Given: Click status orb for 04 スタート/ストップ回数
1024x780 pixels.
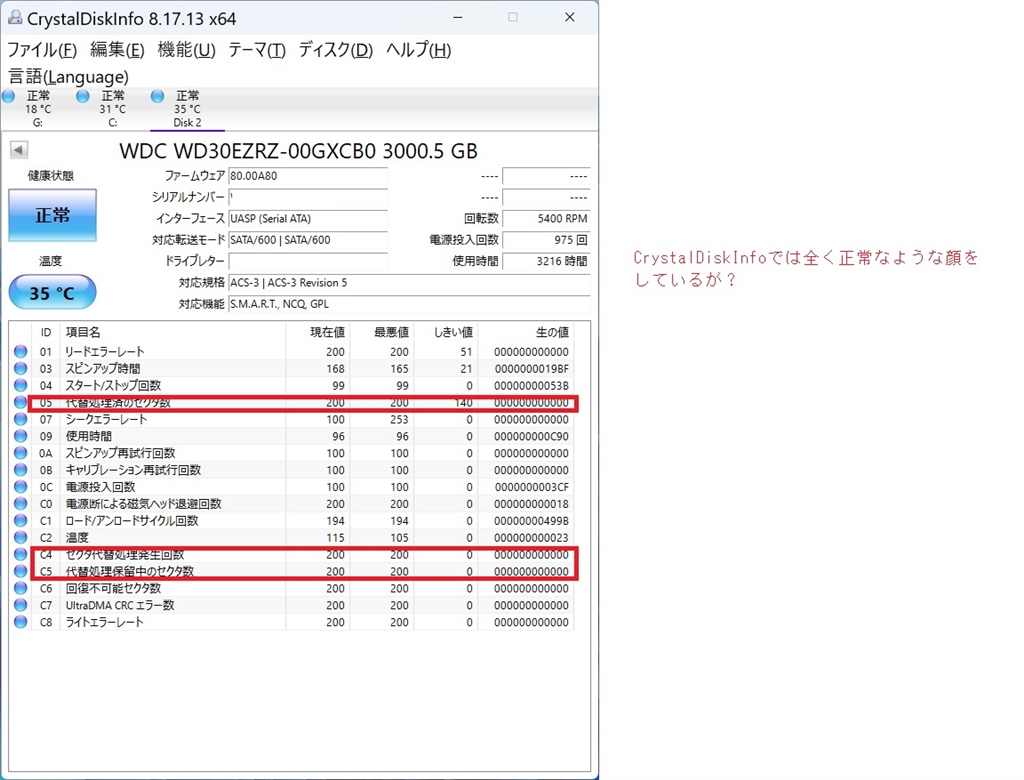Looking at the screenshot, I should (x=20, y=385).
